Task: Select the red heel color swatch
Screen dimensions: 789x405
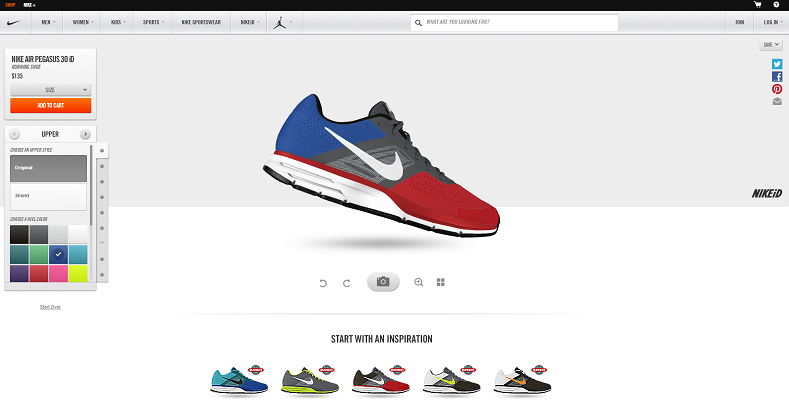Action: tap(39, 273)
